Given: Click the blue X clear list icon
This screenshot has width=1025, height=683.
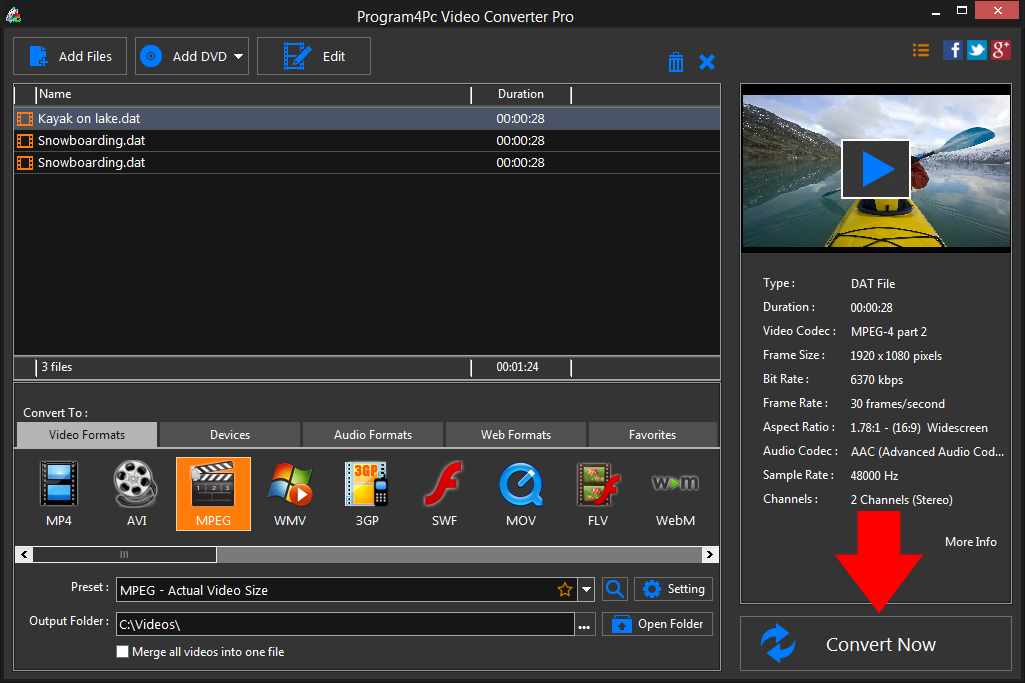Looking at the screenshot, I should tap(707, 62).
